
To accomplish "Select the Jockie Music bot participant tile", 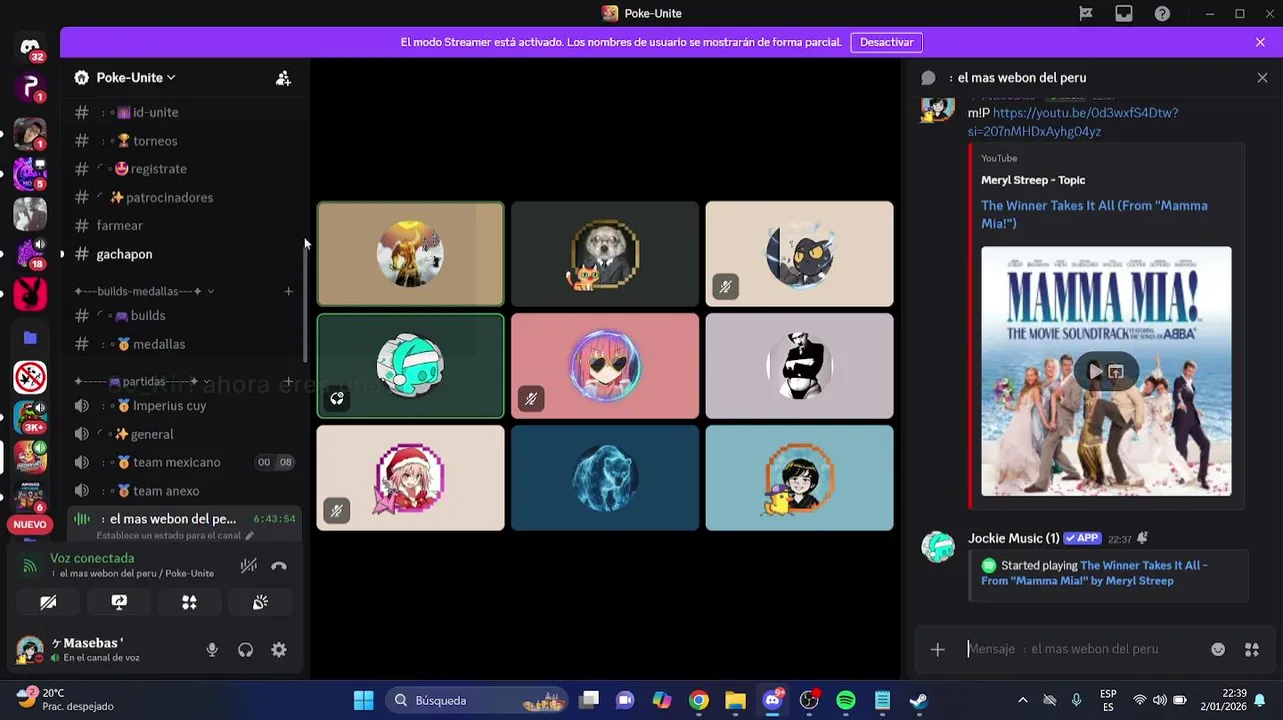I will (411, 366).
